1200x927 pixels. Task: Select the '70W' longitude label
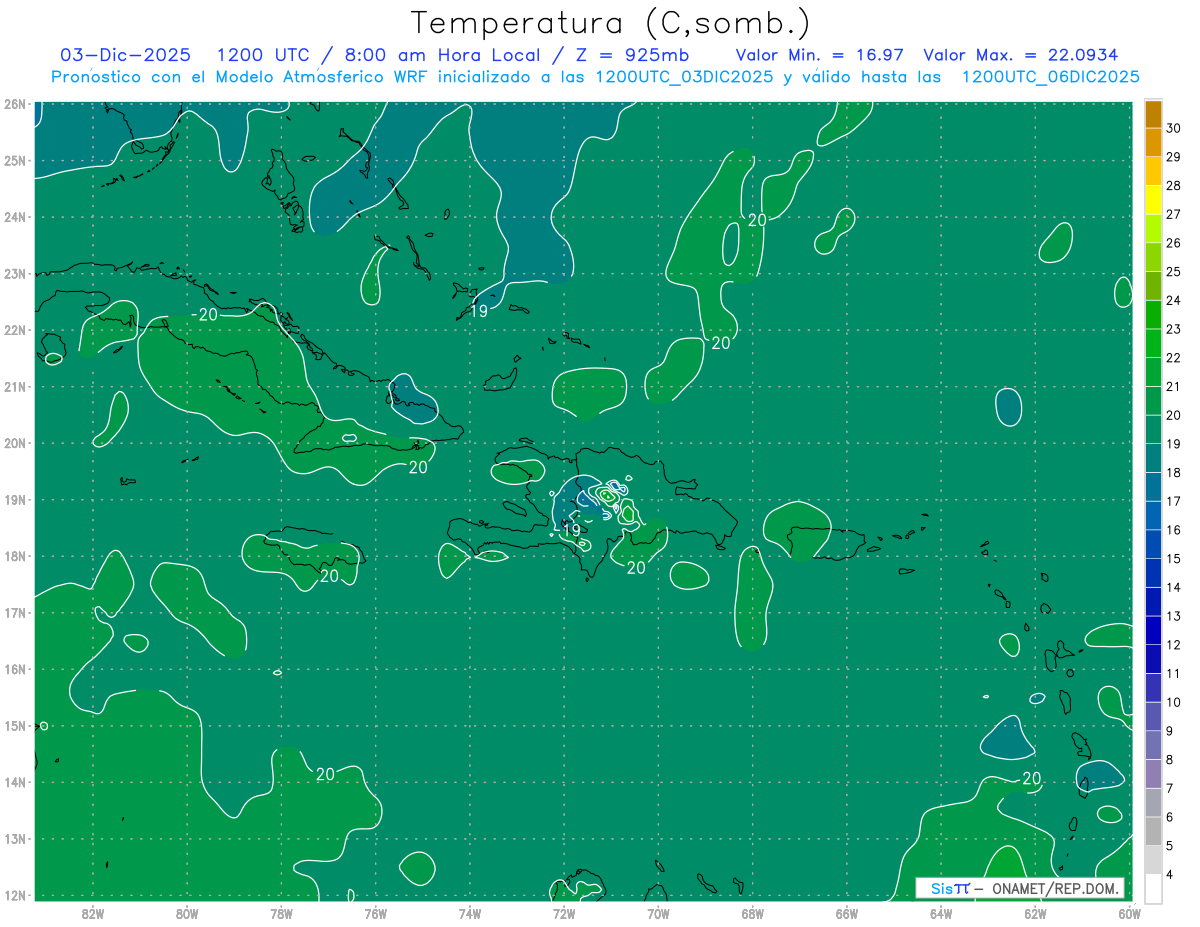(x=658, y=913)
